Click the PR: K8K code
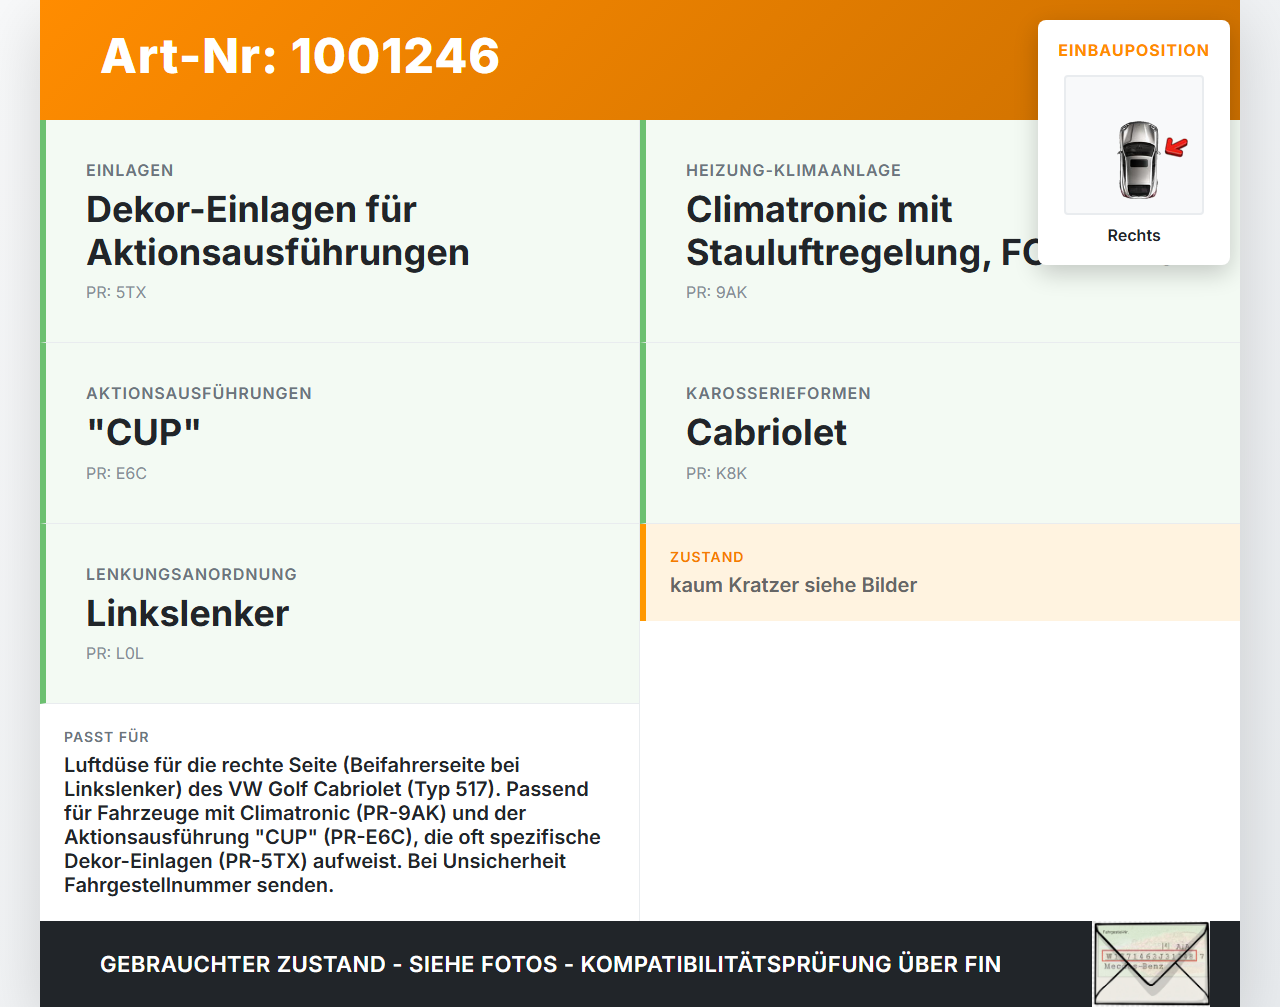 (x=716, y=474)
